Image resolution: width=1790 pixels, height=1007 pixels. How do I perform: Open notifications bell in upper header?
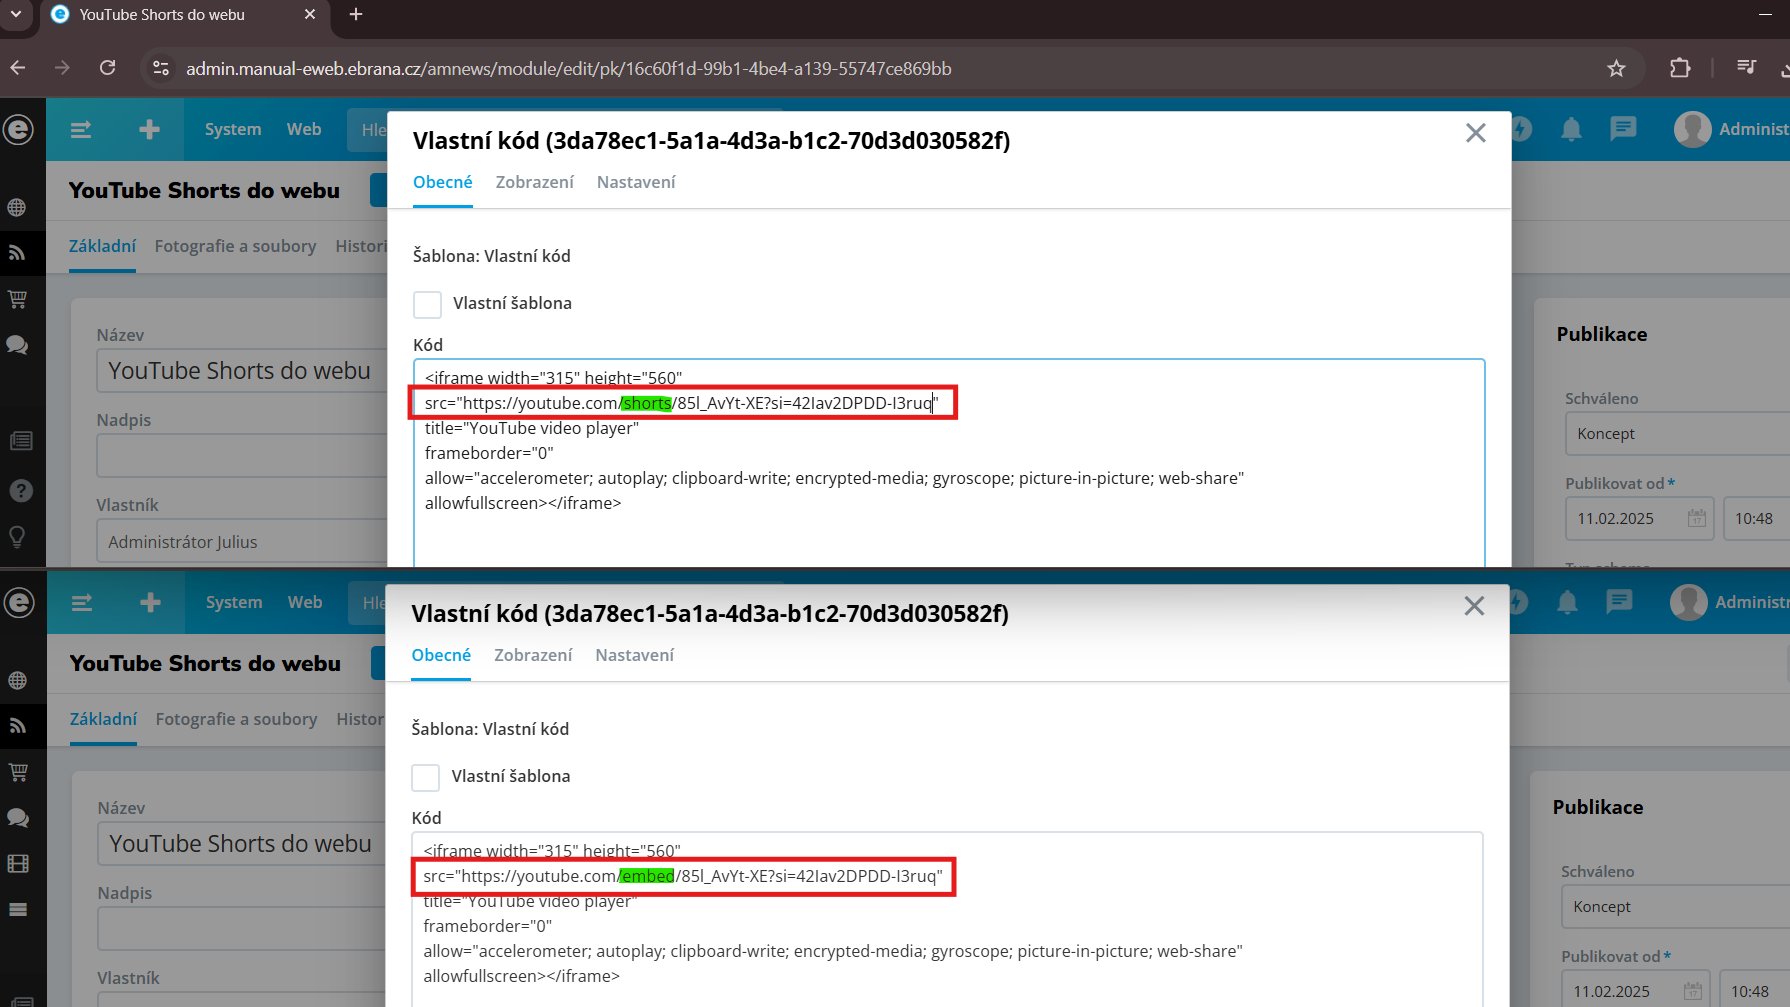click(1571, 129)
